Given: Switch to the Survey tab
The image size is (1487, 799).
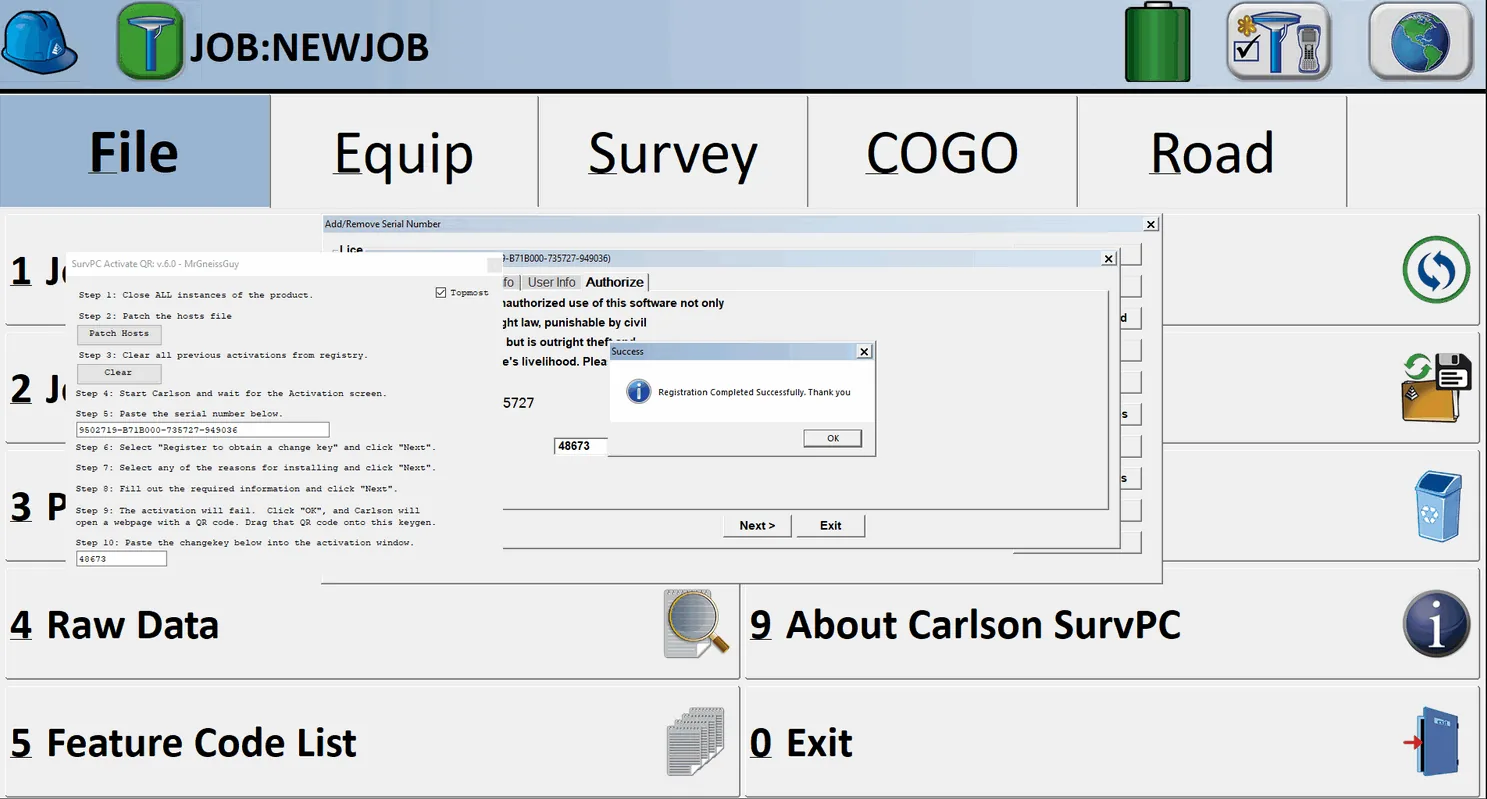Looking at the screenshot, I should point(673,152).
